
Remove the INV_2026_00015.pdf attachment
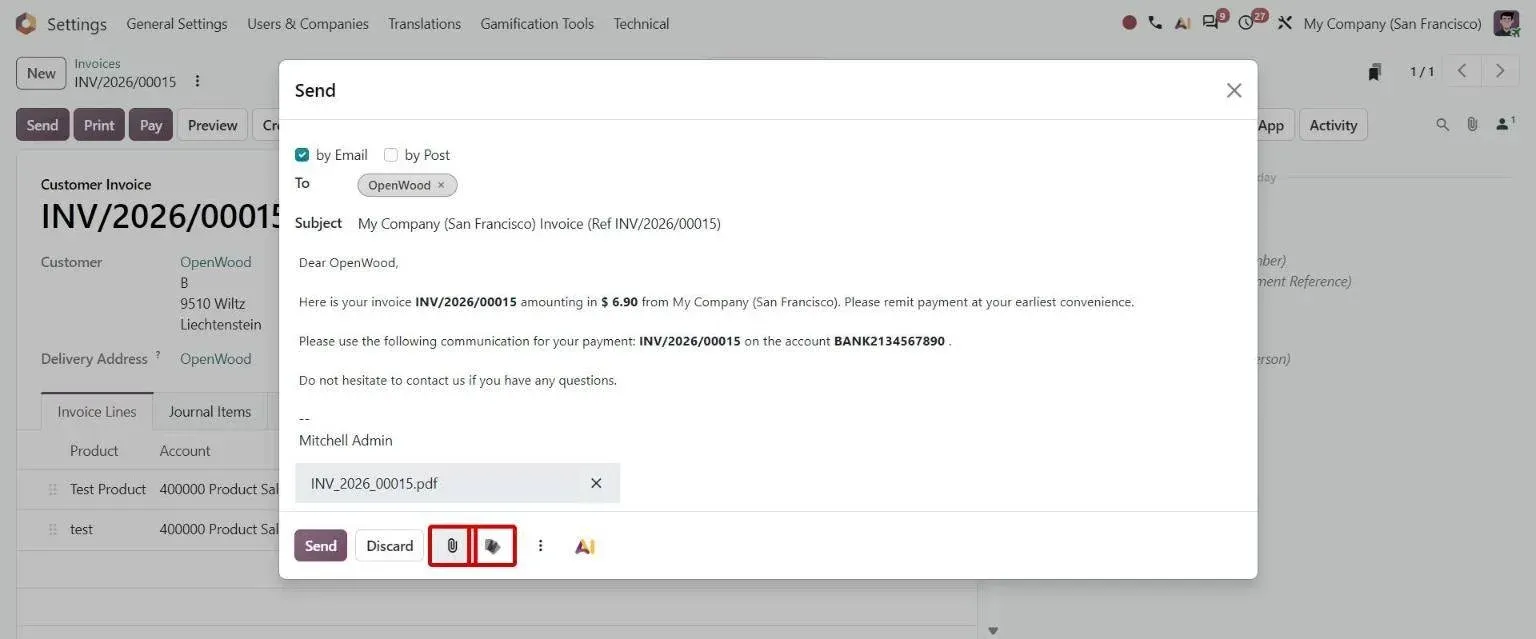596,483
